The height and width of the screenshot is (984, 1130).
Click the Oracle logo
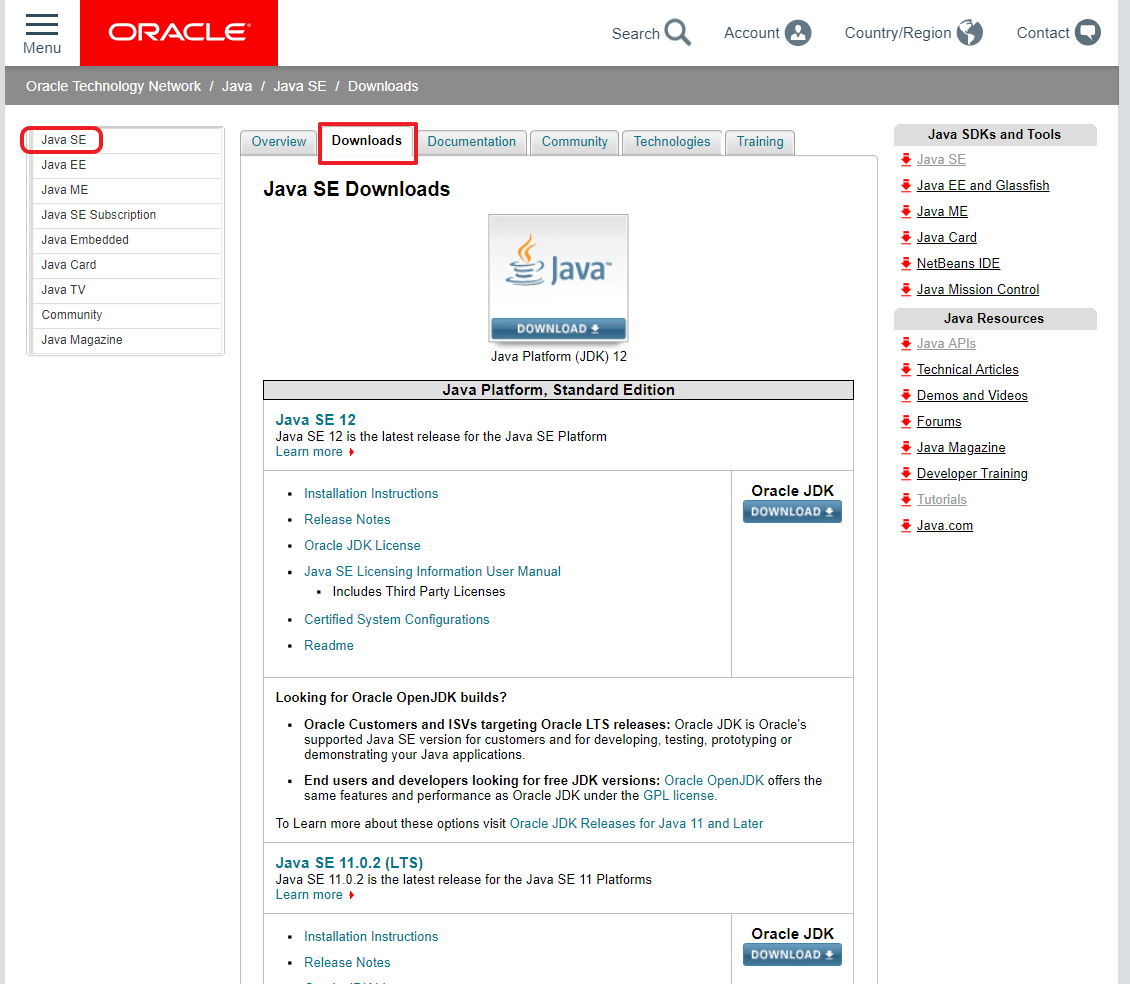pyautogui.click(x=179, y=32)
